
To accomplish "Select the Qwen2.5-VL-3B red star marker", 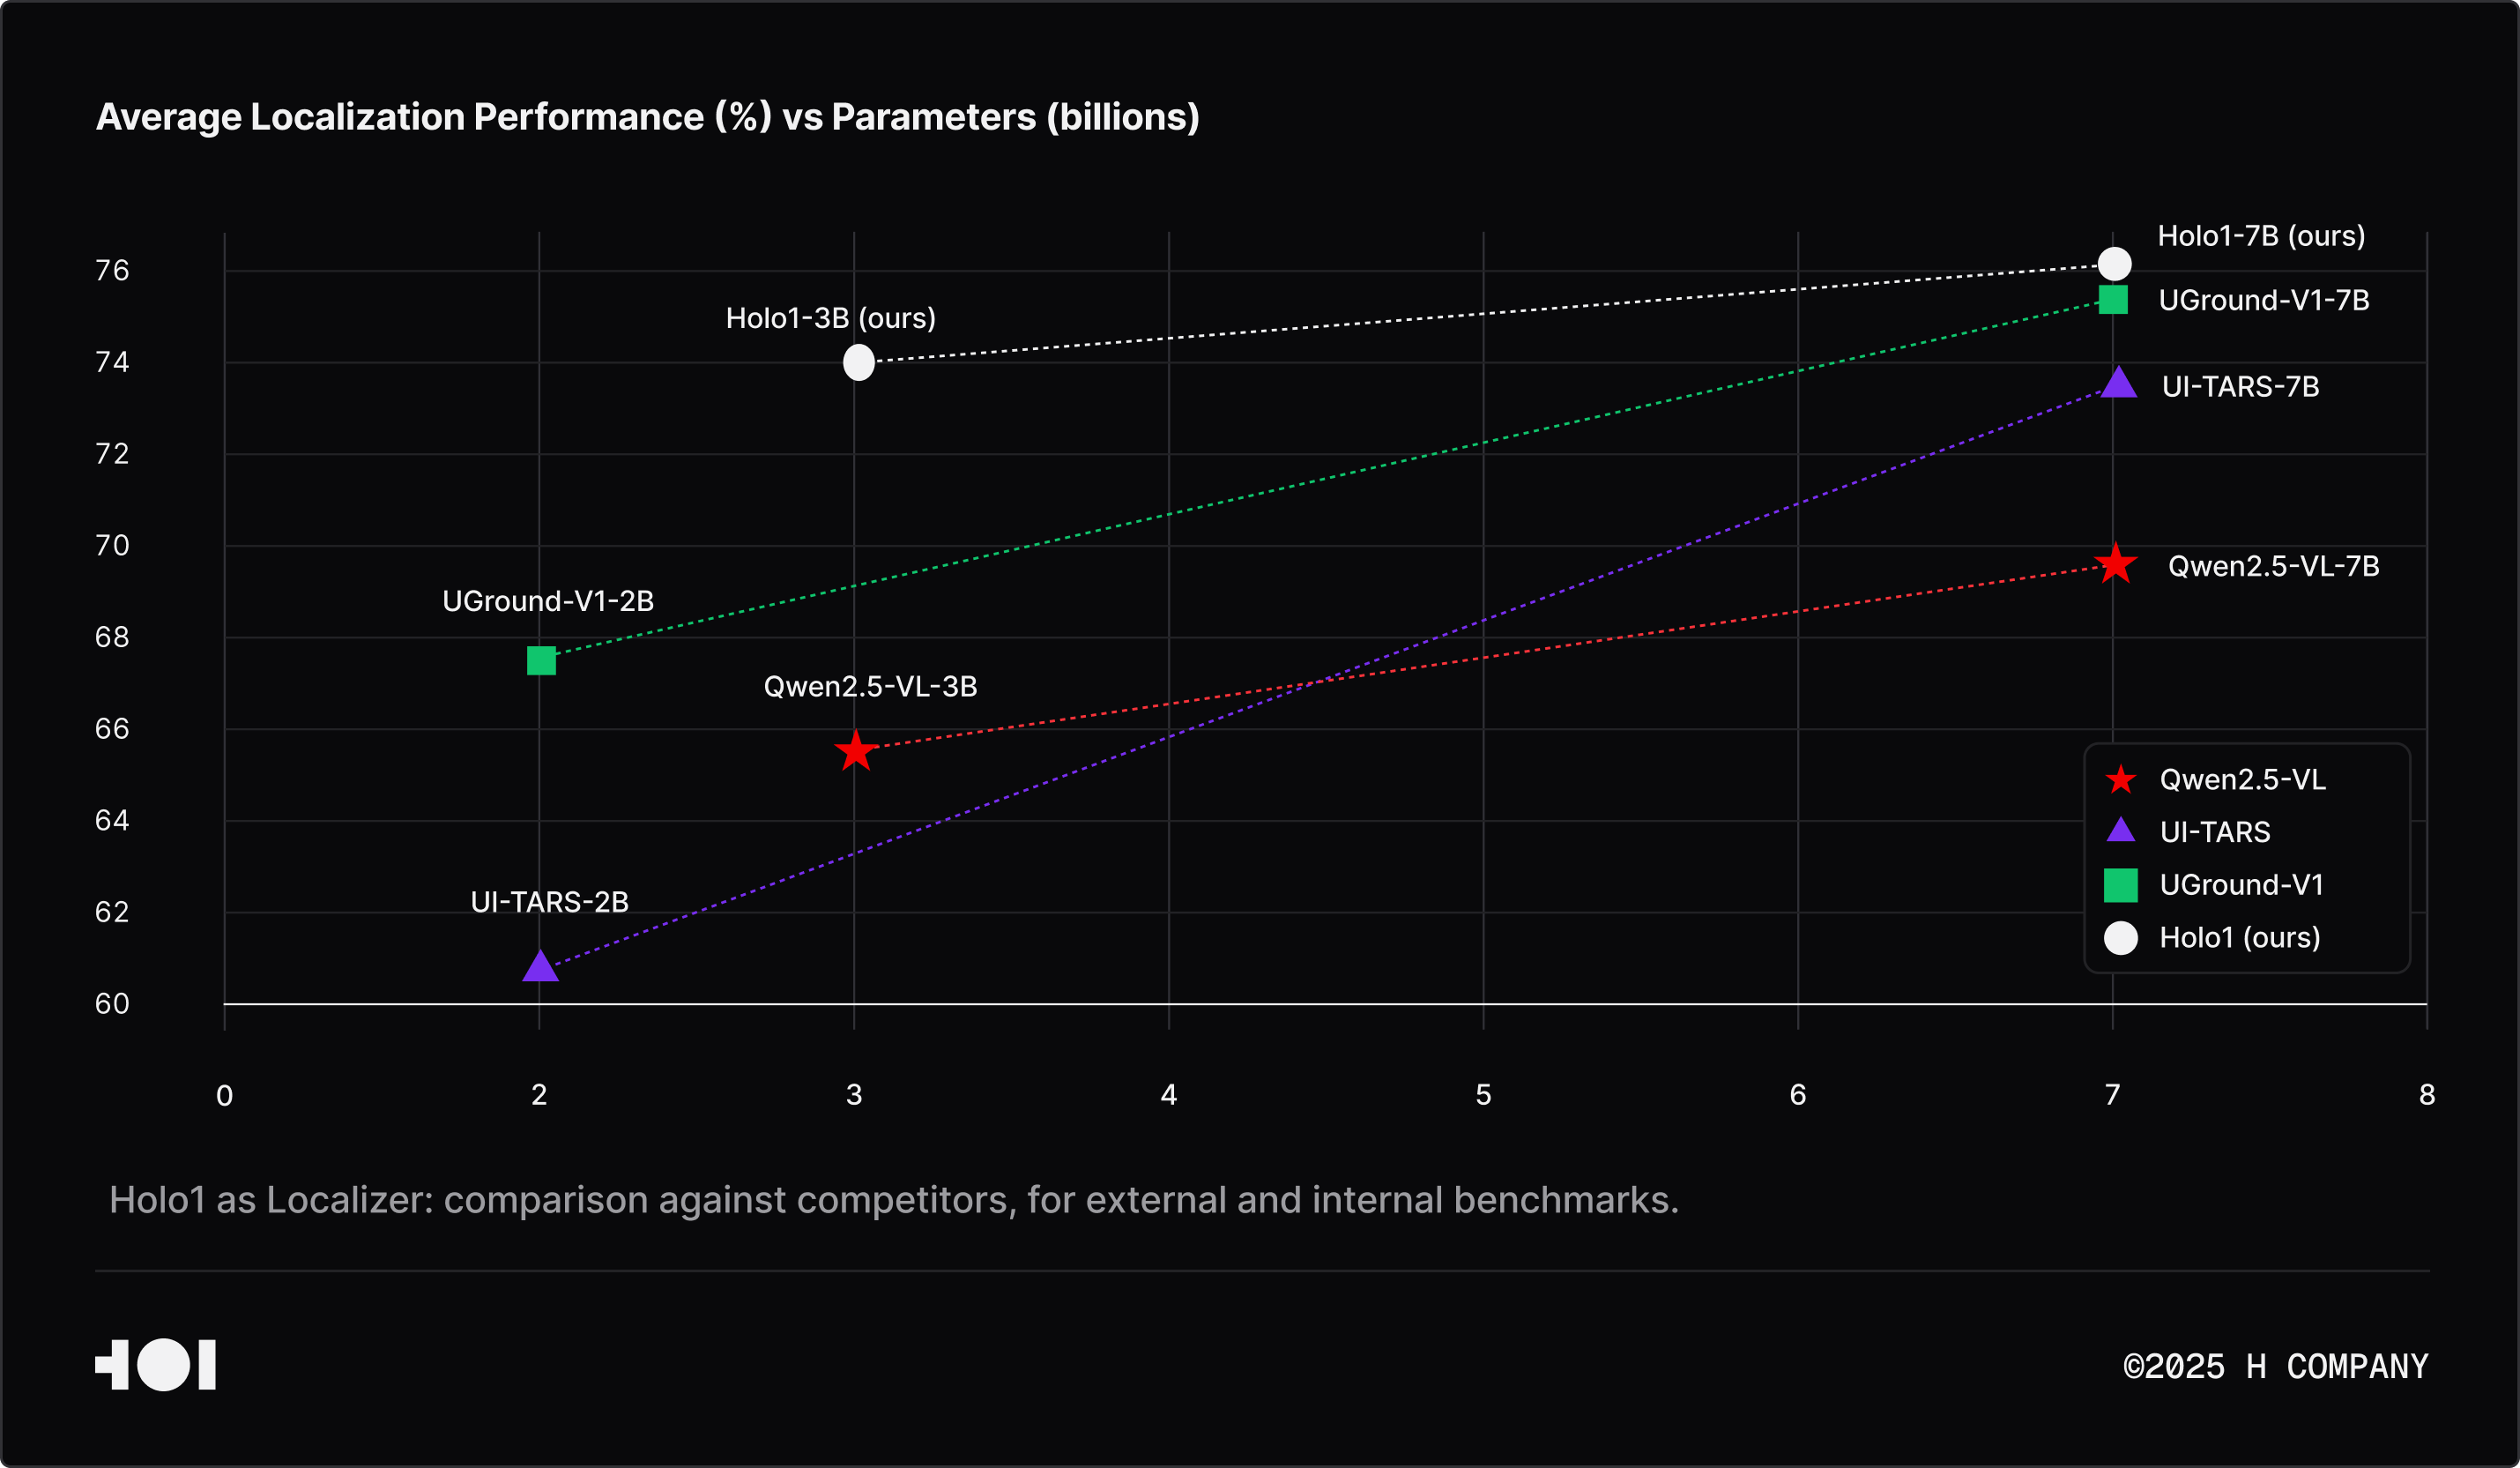I will click(x=856, y=750).
